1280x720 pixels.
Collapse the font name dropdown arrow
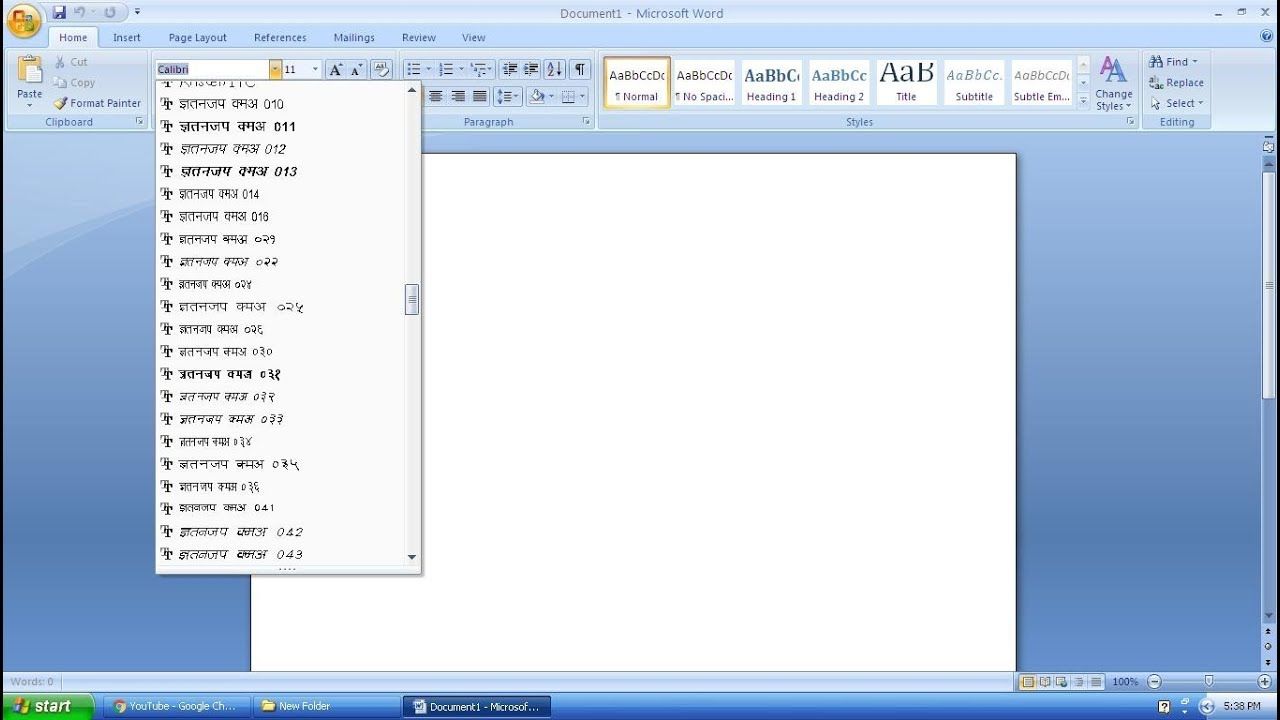click(x=275, y=69)
